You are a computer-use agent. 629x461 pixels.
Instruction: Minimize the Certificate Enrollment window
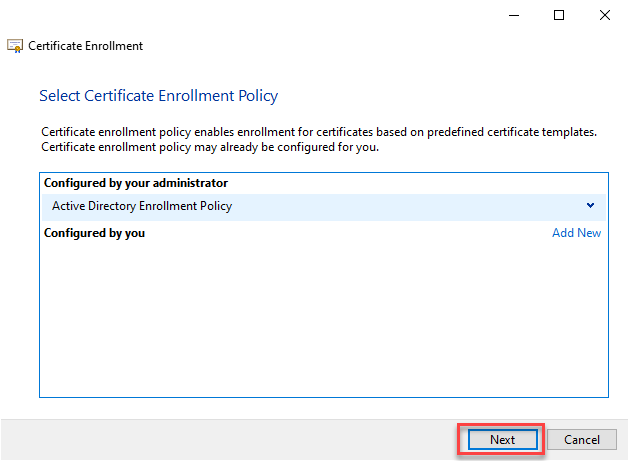[x=513, y=15]
